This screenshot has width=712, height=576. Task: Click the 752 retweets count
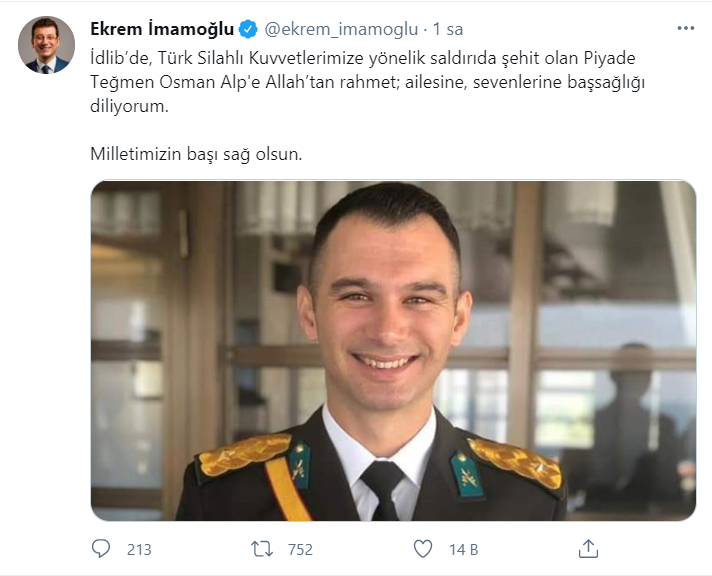pos(300,550)
